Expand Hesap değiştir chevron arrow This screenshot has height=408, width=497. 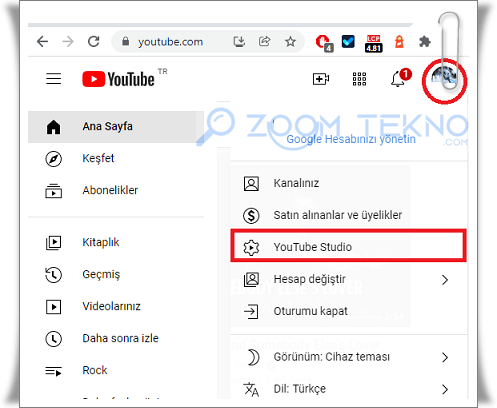[x=445, y=280]
